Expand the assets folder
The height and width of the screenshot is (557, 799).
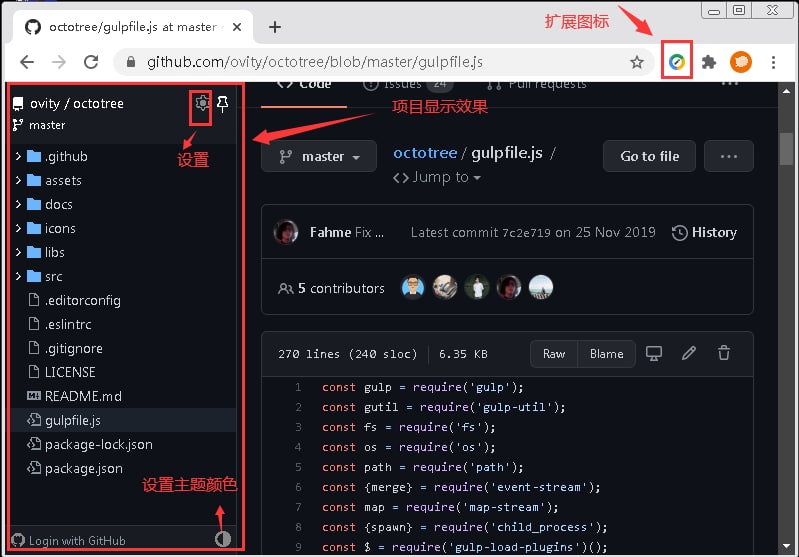pyautogui.click(x=18, y=180)
